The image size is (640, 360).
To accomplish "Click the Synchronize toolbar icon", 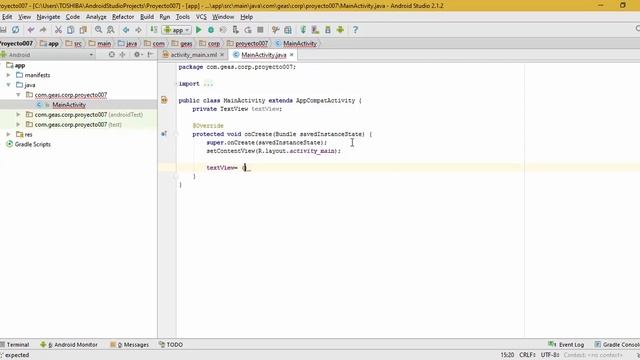I will click(x=16, y=30).
